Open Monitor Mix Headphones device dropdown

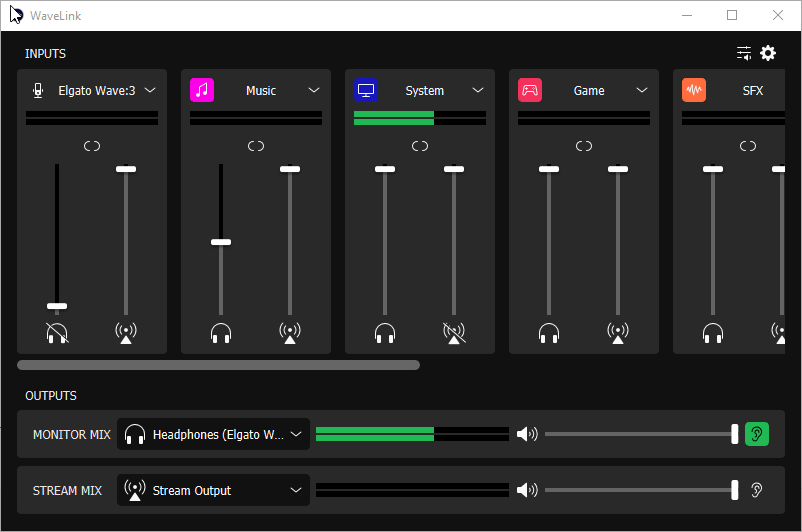[x=213, y=434]
